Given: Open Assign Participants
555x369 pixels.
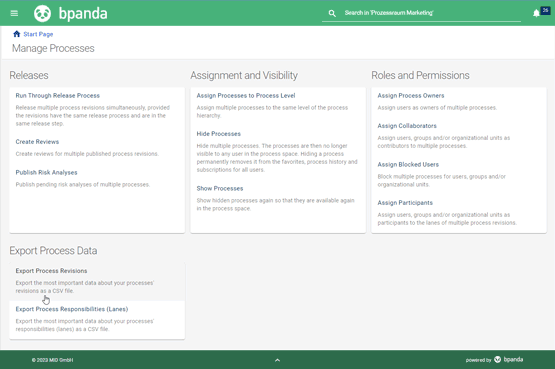Looking at the screenshot, I should [x=405, y=203].
